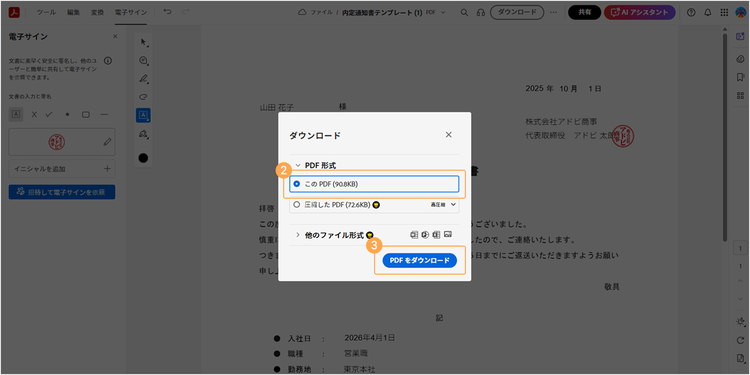Edit the saved signature with pencil icon

[108, 142]
